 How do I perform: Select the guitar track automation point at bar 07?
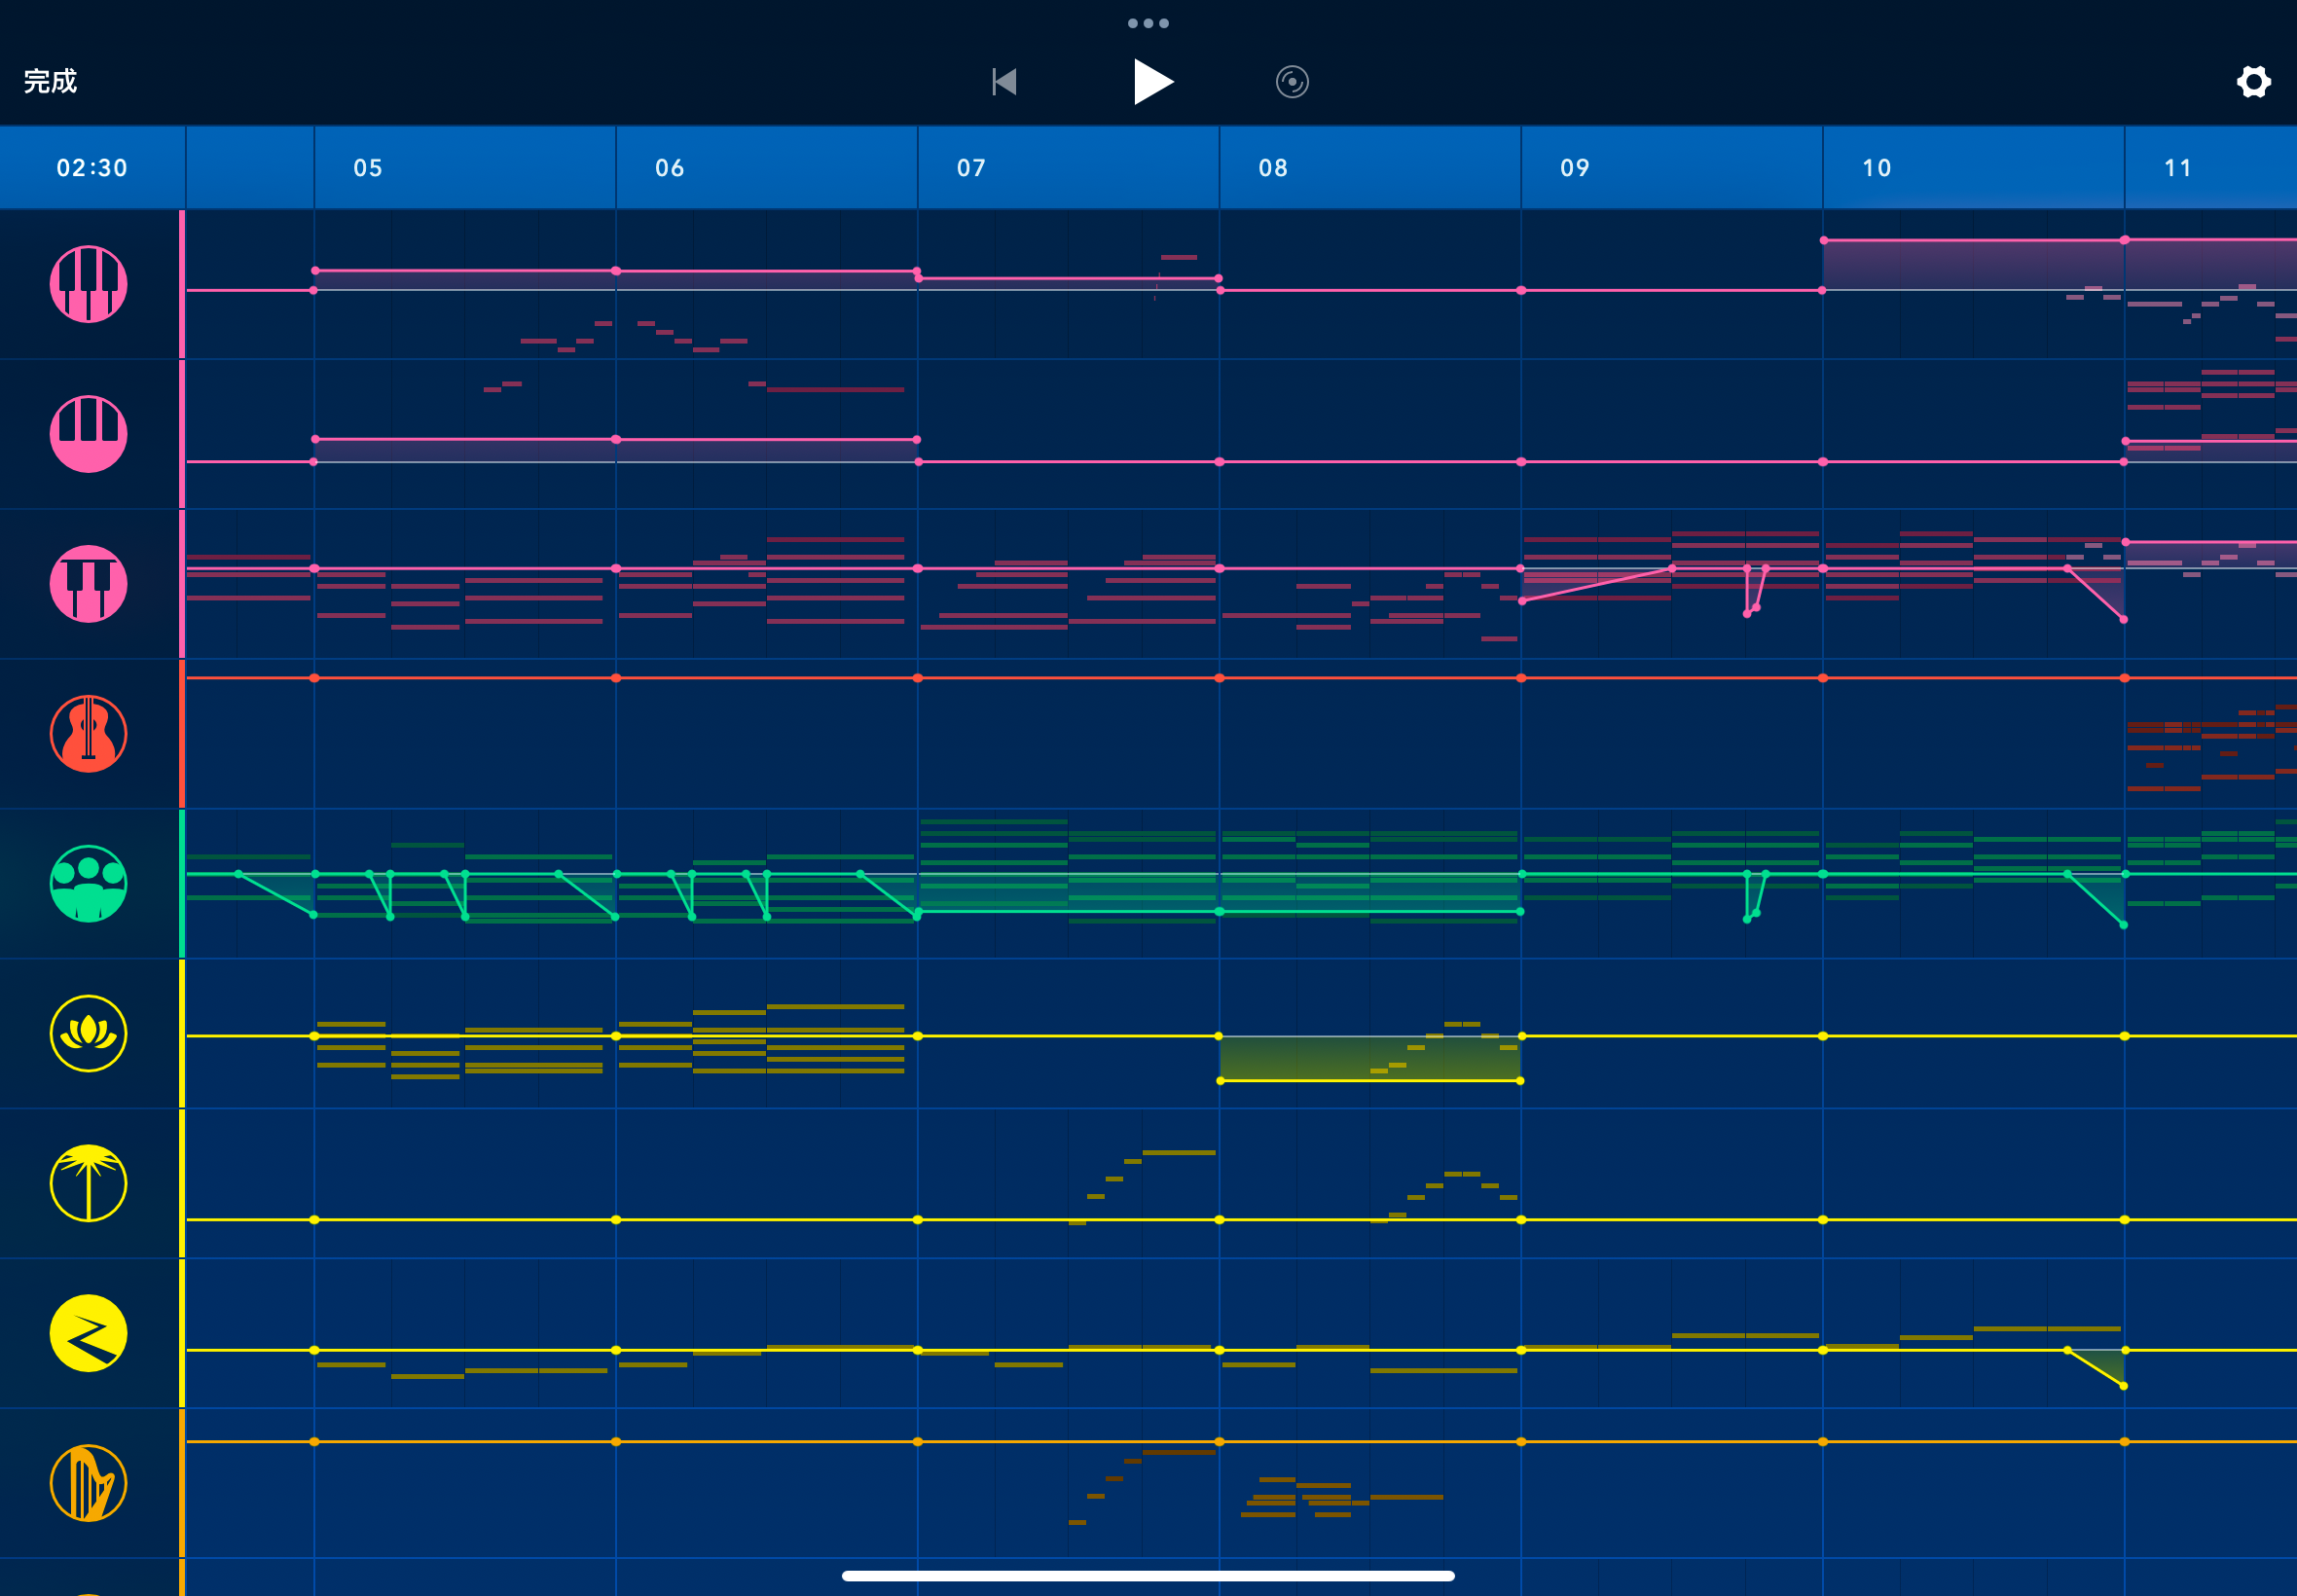point(918,678)
